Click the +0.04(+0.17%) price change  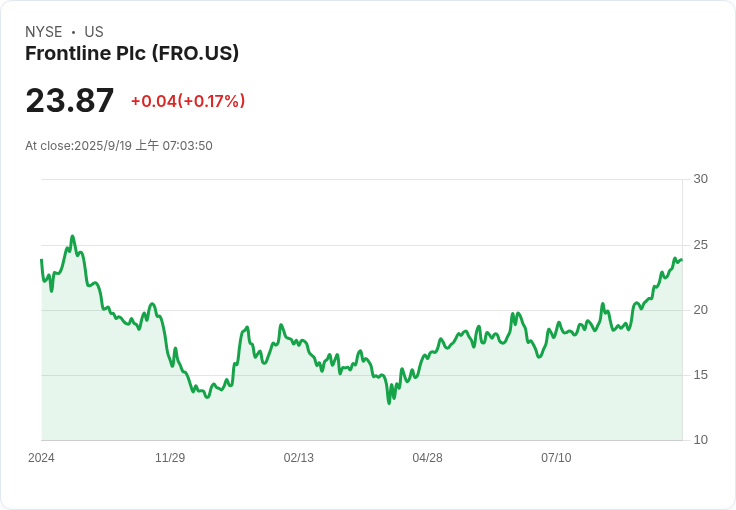(x=188, y=101)
